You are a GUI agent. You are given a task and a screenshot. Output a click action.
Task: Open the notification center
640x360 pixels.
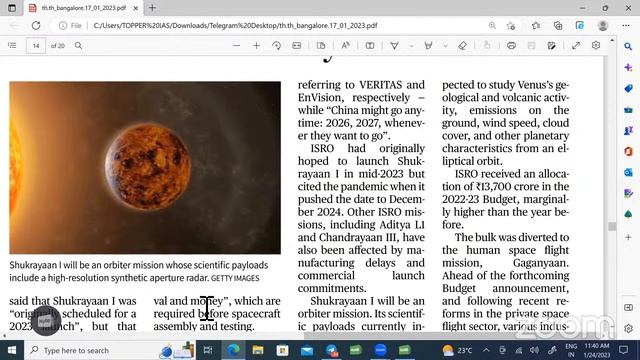pyautogui.click(x=624, y=350)
